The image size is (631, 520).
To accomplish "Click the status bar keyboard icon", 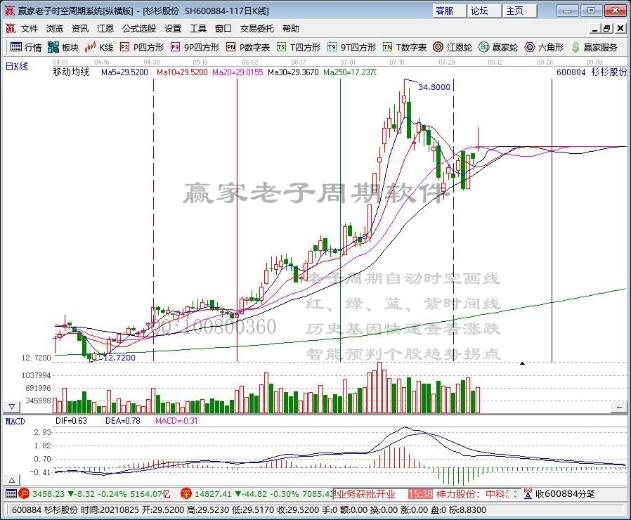I will (x=11, y=493).
